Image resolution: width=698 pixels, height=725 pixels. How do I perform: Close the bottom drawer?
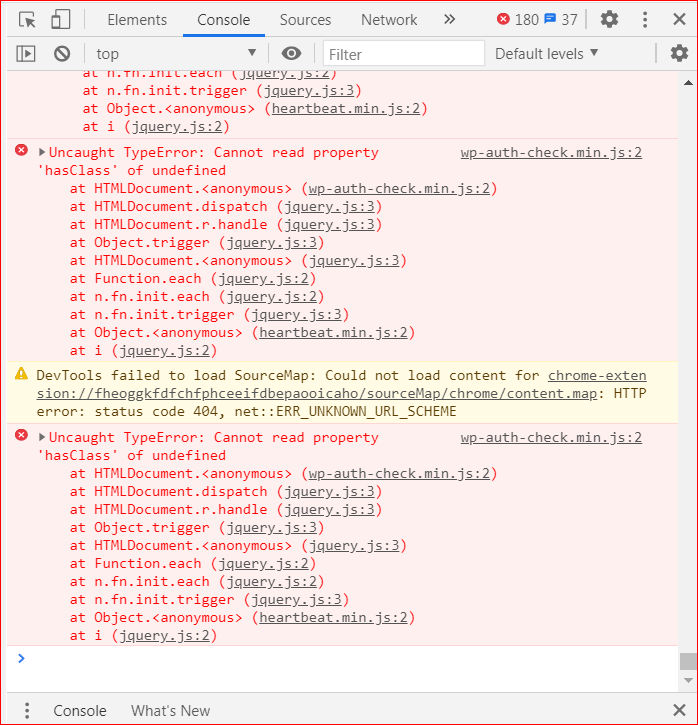click(679, 710)
